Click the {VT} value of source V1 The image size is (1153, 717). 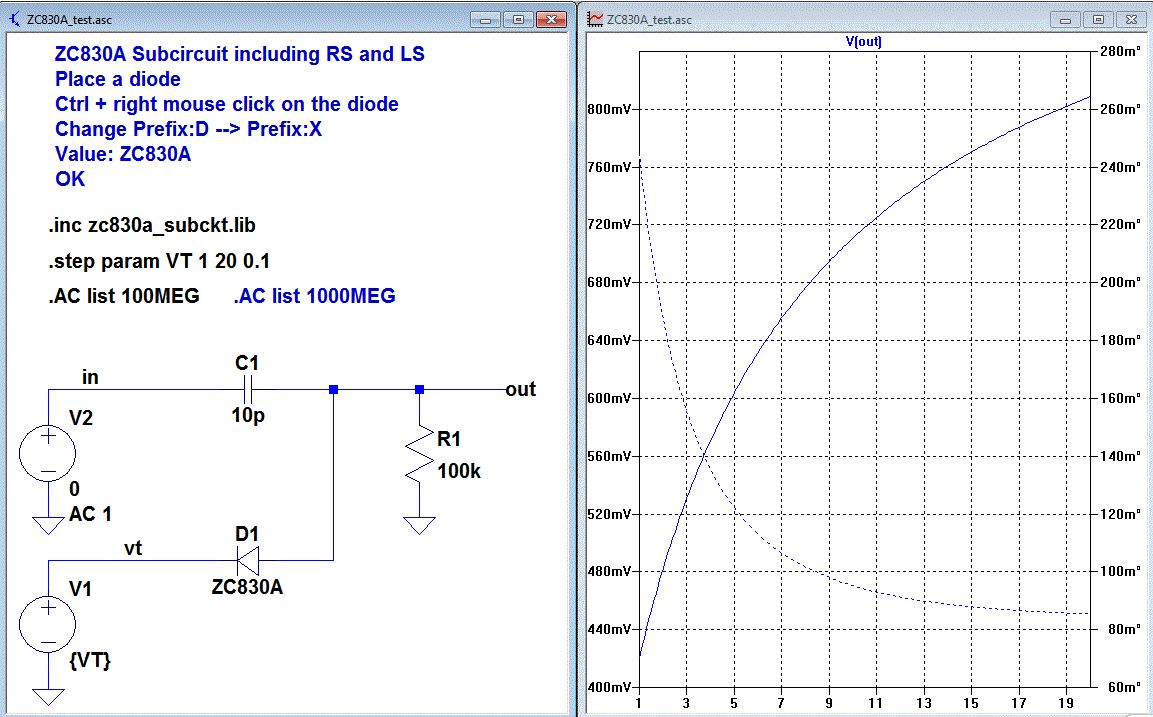click(89, 661)
